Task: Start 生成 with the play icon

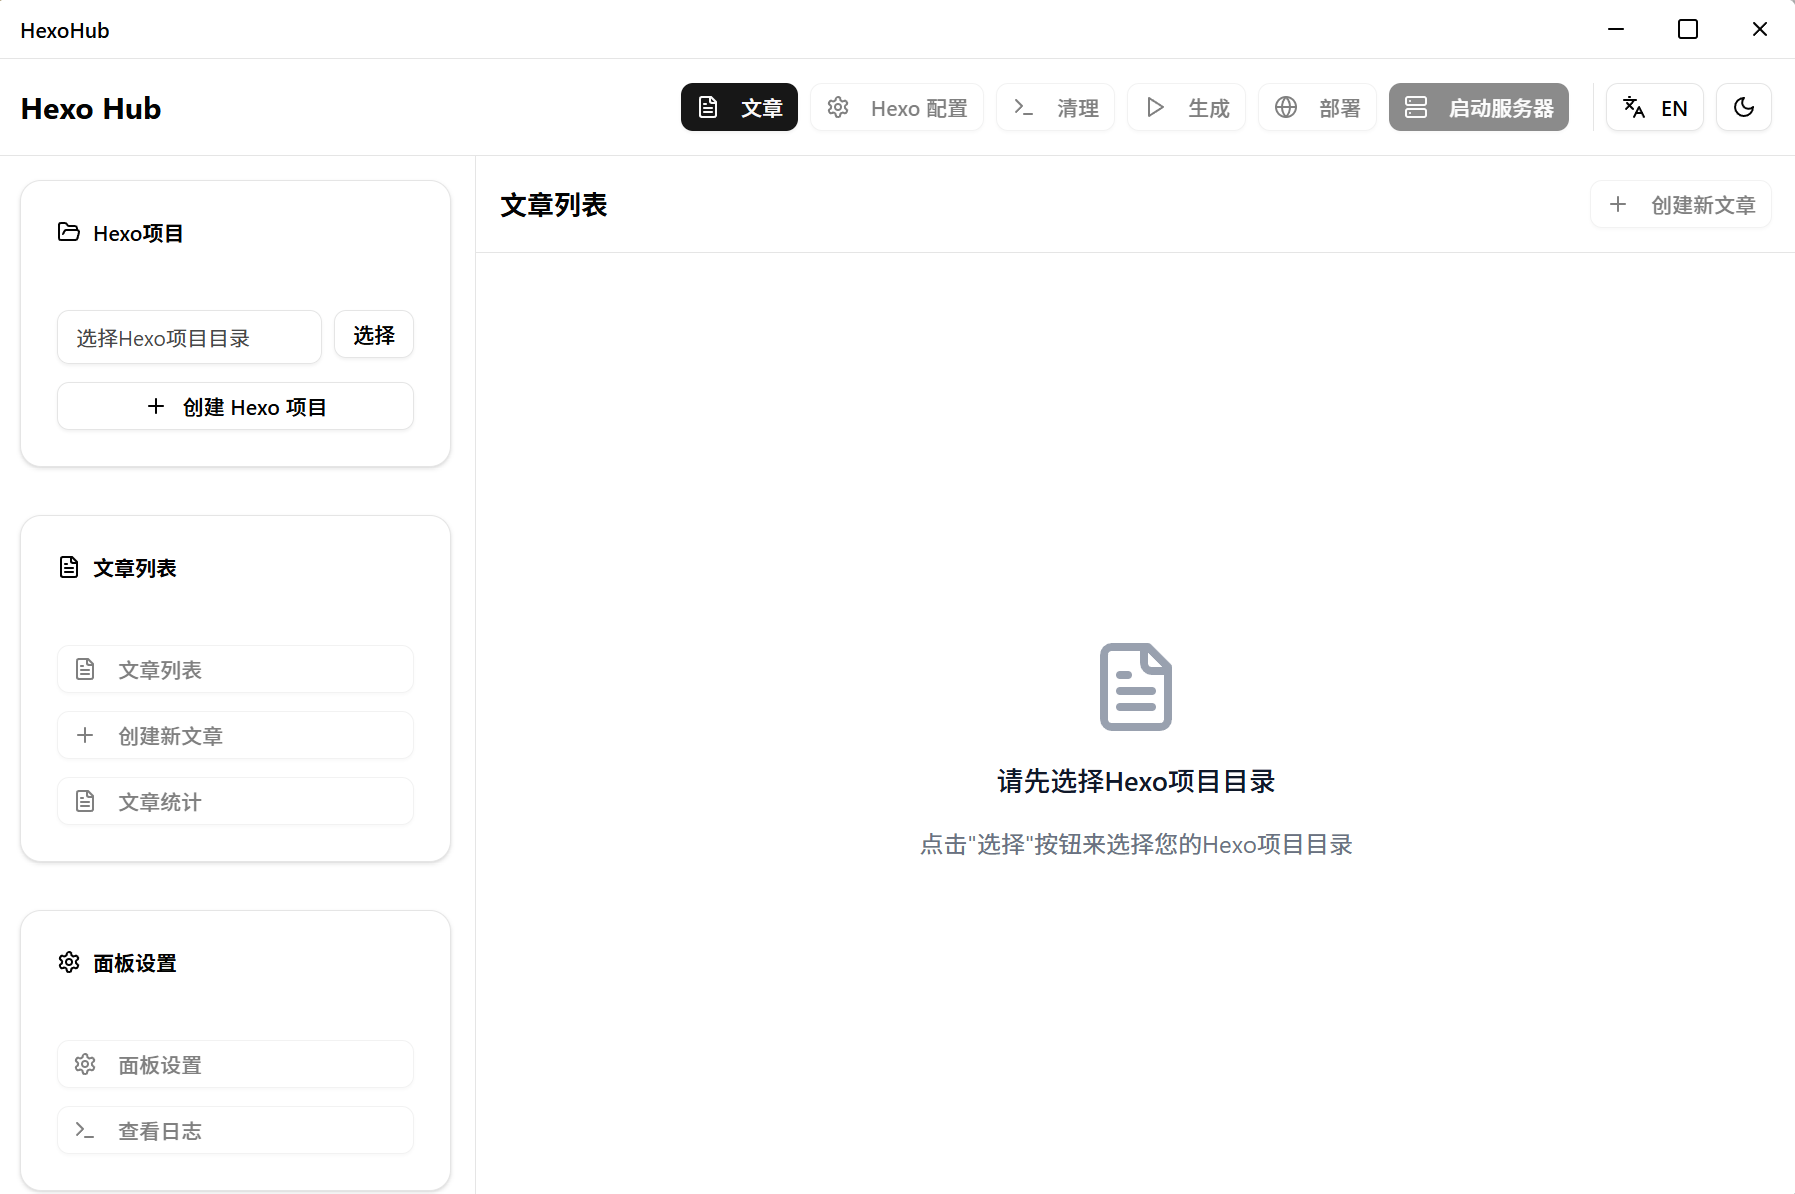Action: 1155,107
